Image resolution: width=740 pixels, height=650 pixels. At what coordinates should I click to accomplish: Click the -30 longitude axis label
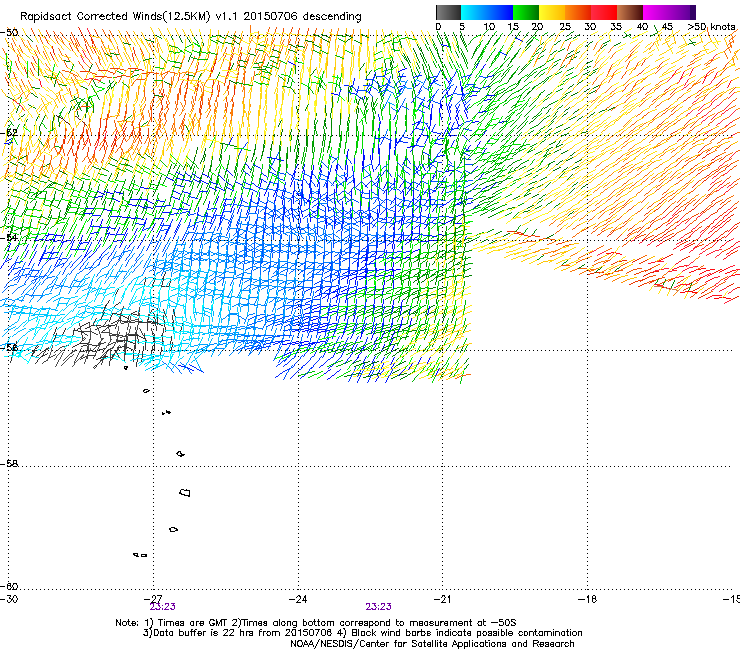click(x=9, y=599)
